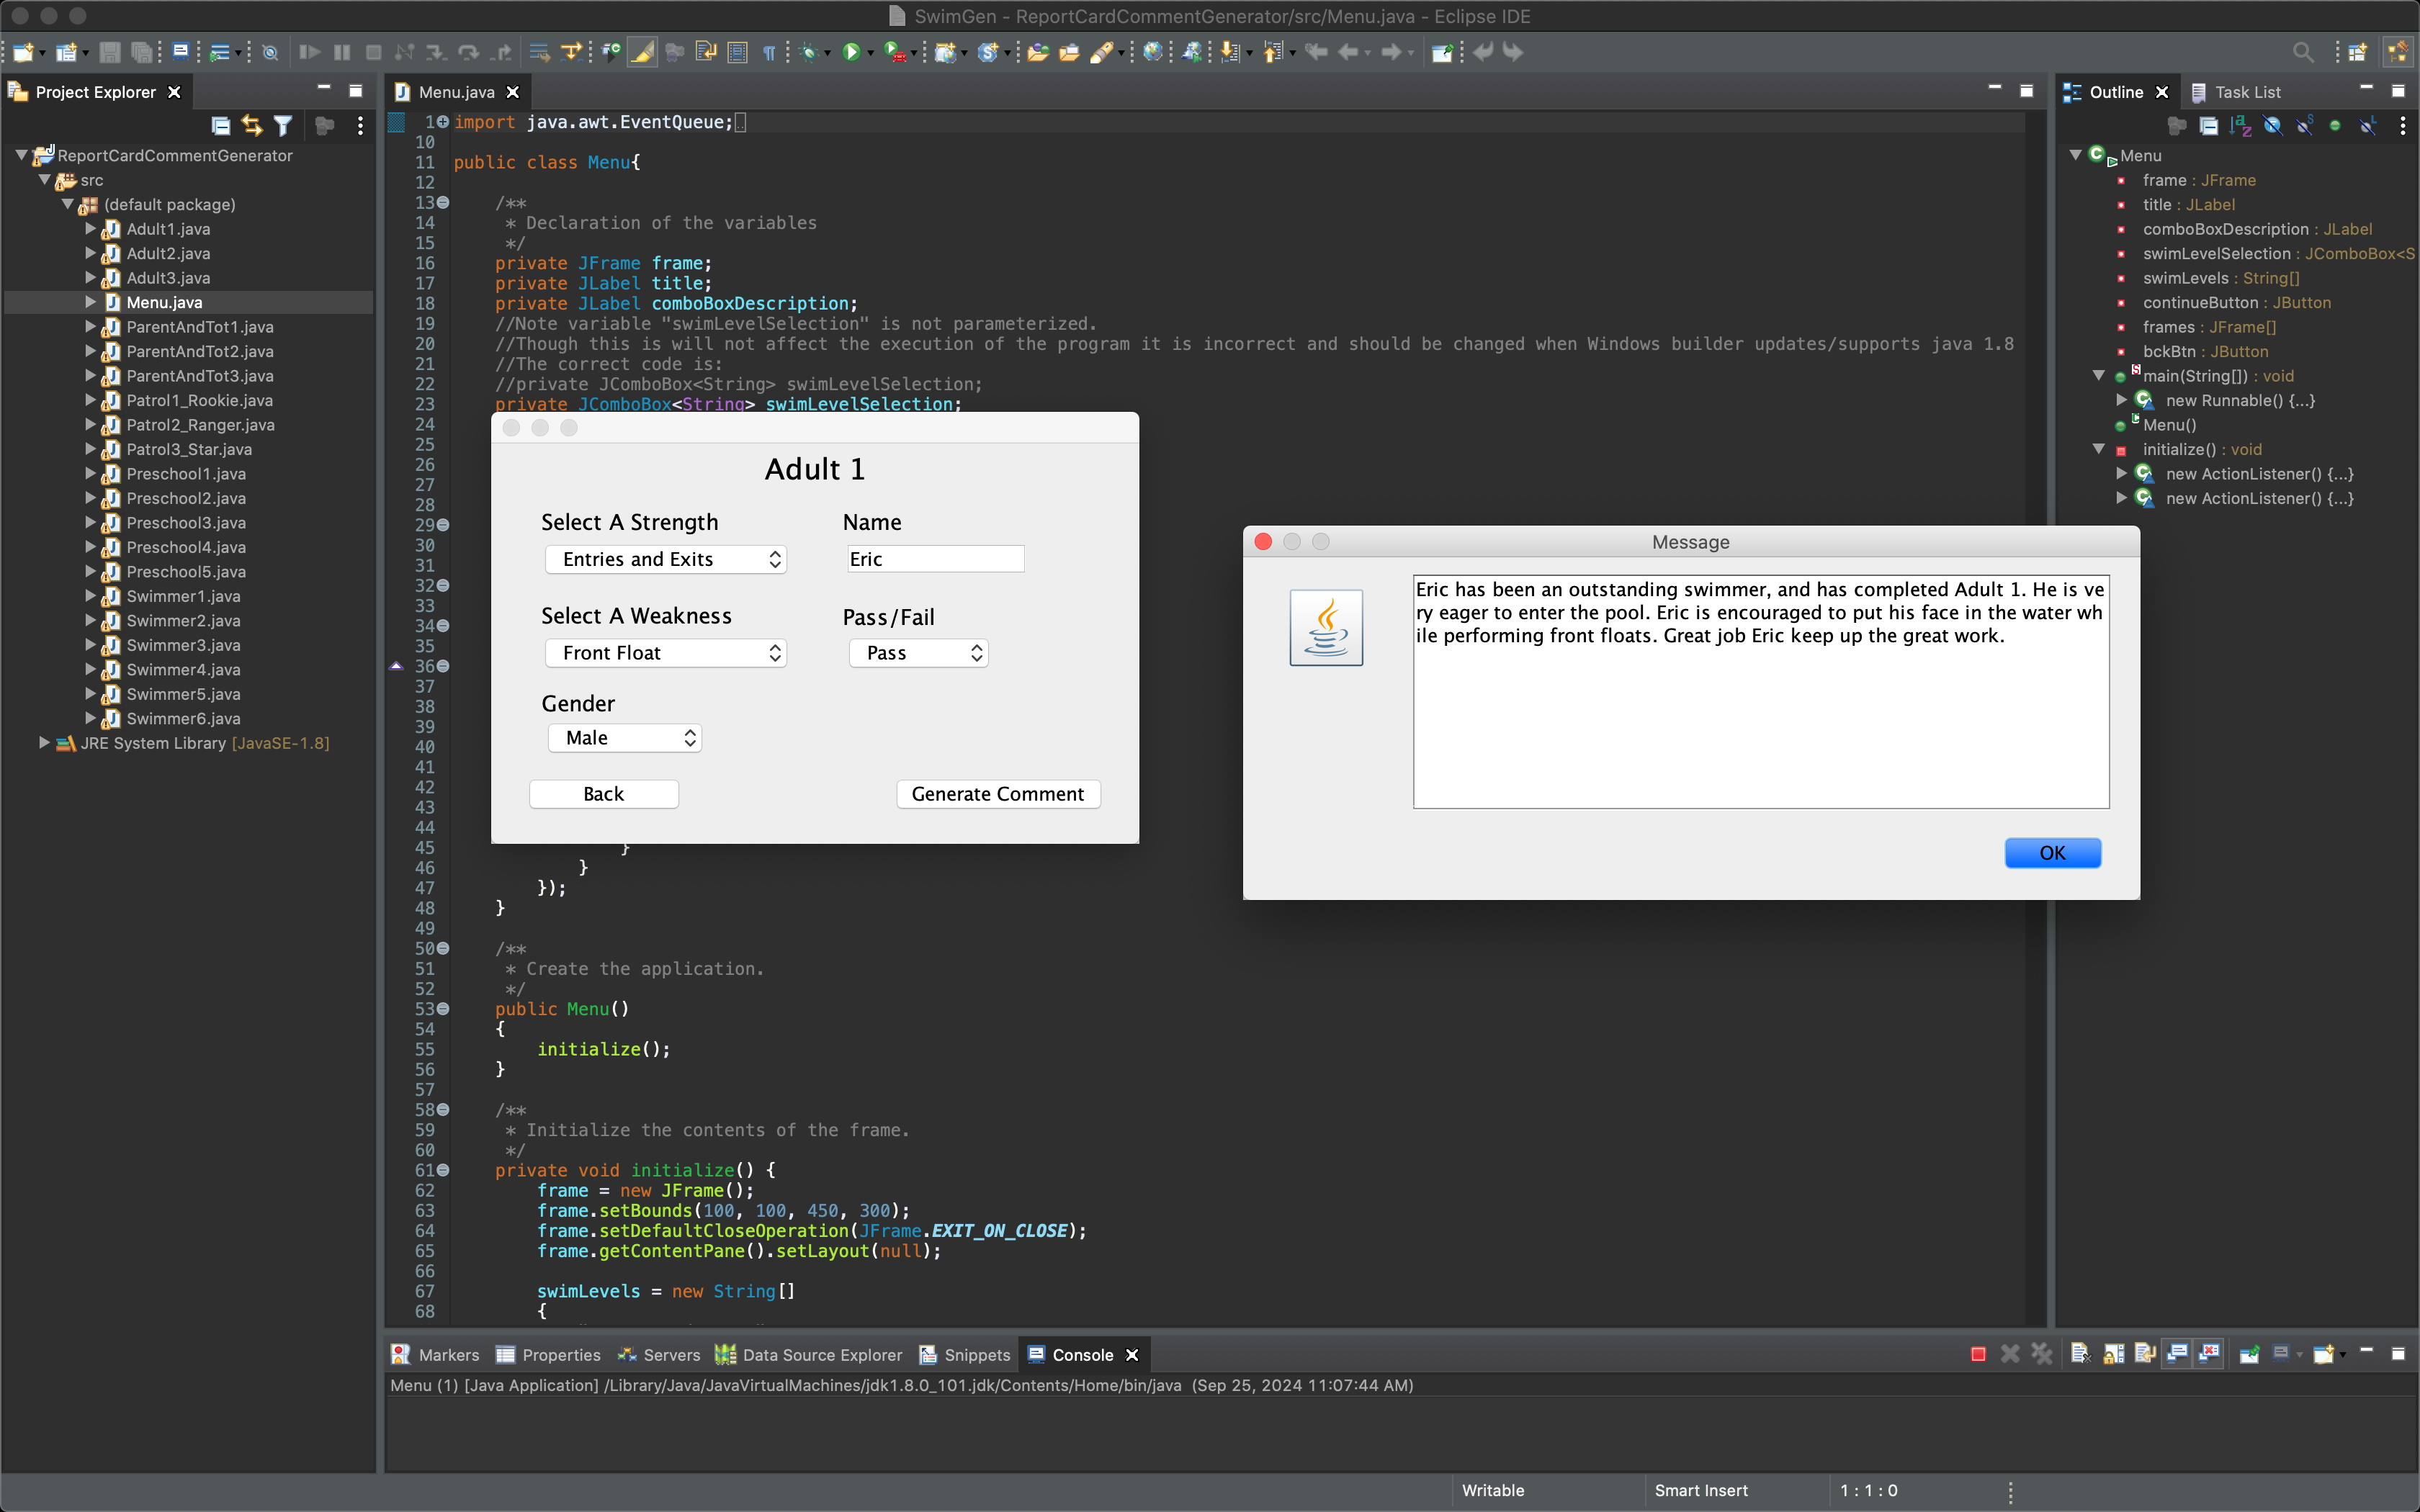Expand Adult1.java in Project Explorer
The height and width of the screenshot is (1512, 2420).
pos(91,229)
